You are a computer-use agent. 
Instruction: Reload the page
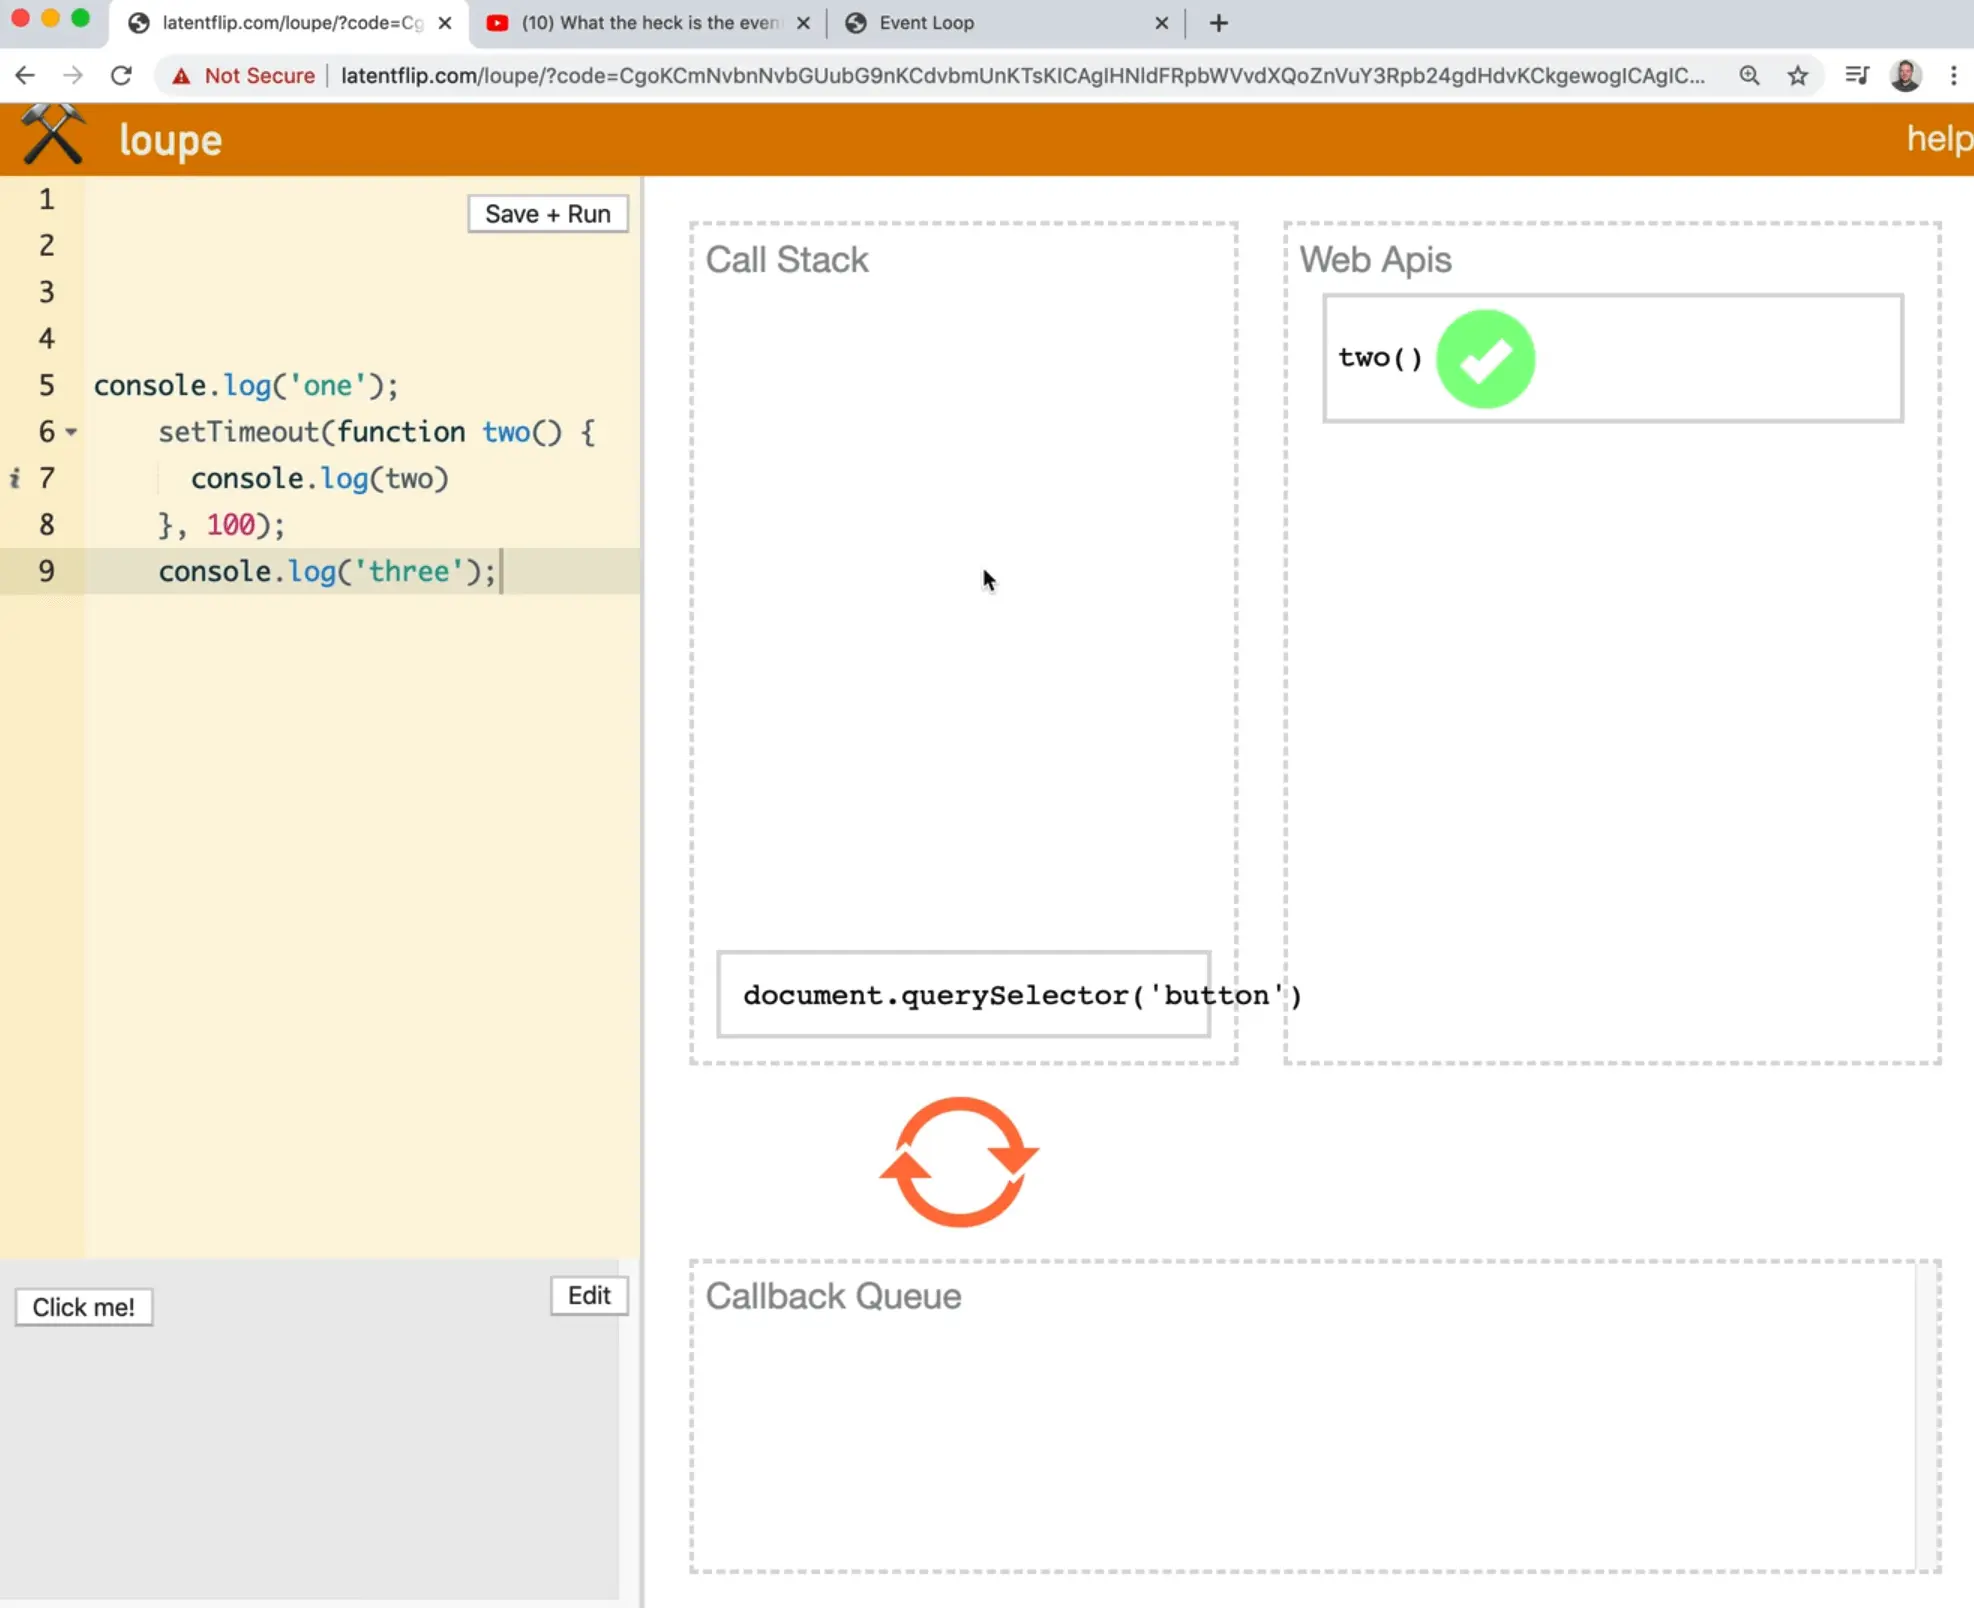[121, 76]
